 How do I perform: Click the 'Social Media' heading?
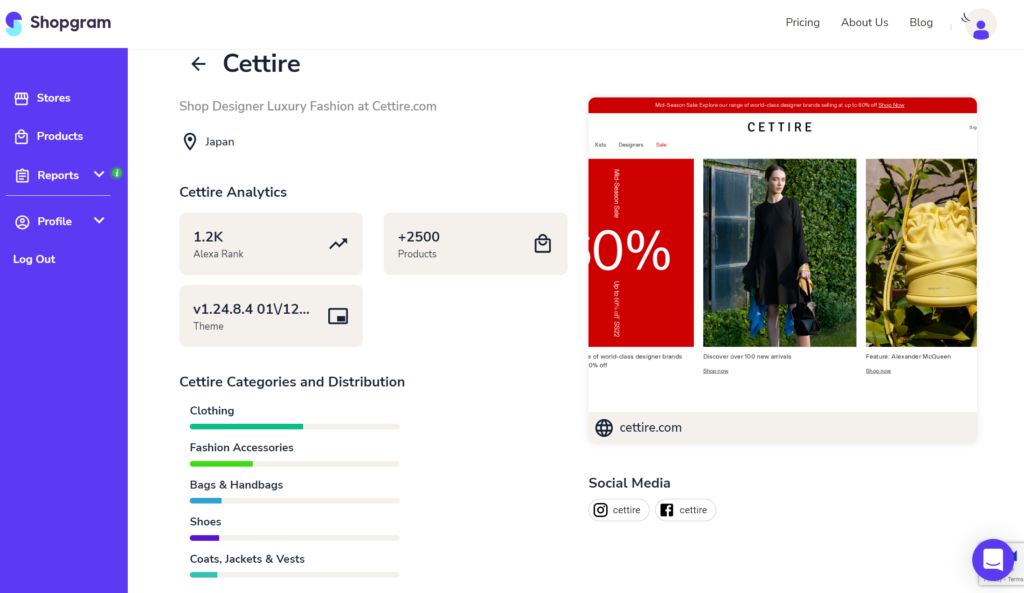coord(629,483)
